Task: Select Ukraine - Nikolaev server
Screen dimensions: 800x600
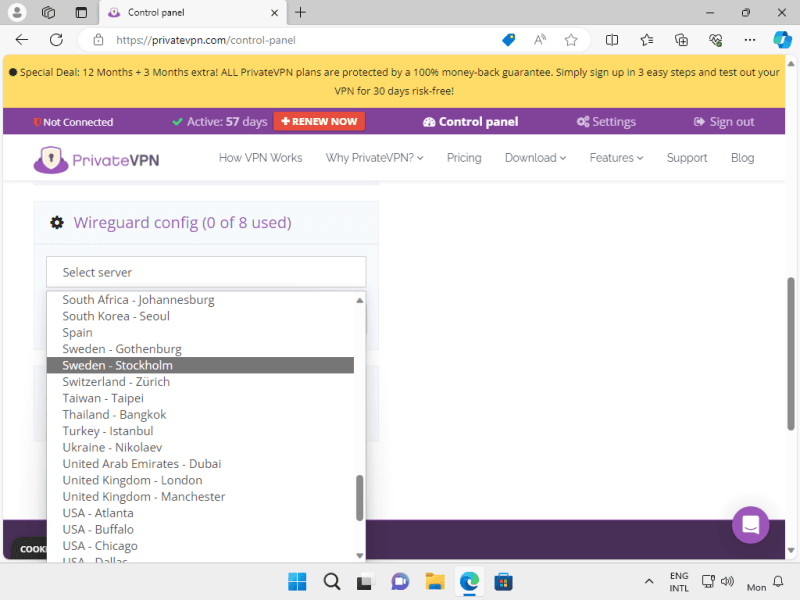Action: tap(200, 447)
